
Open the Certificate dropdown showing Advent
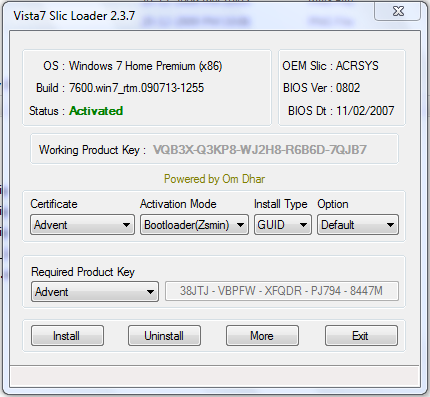click(82, 225)
